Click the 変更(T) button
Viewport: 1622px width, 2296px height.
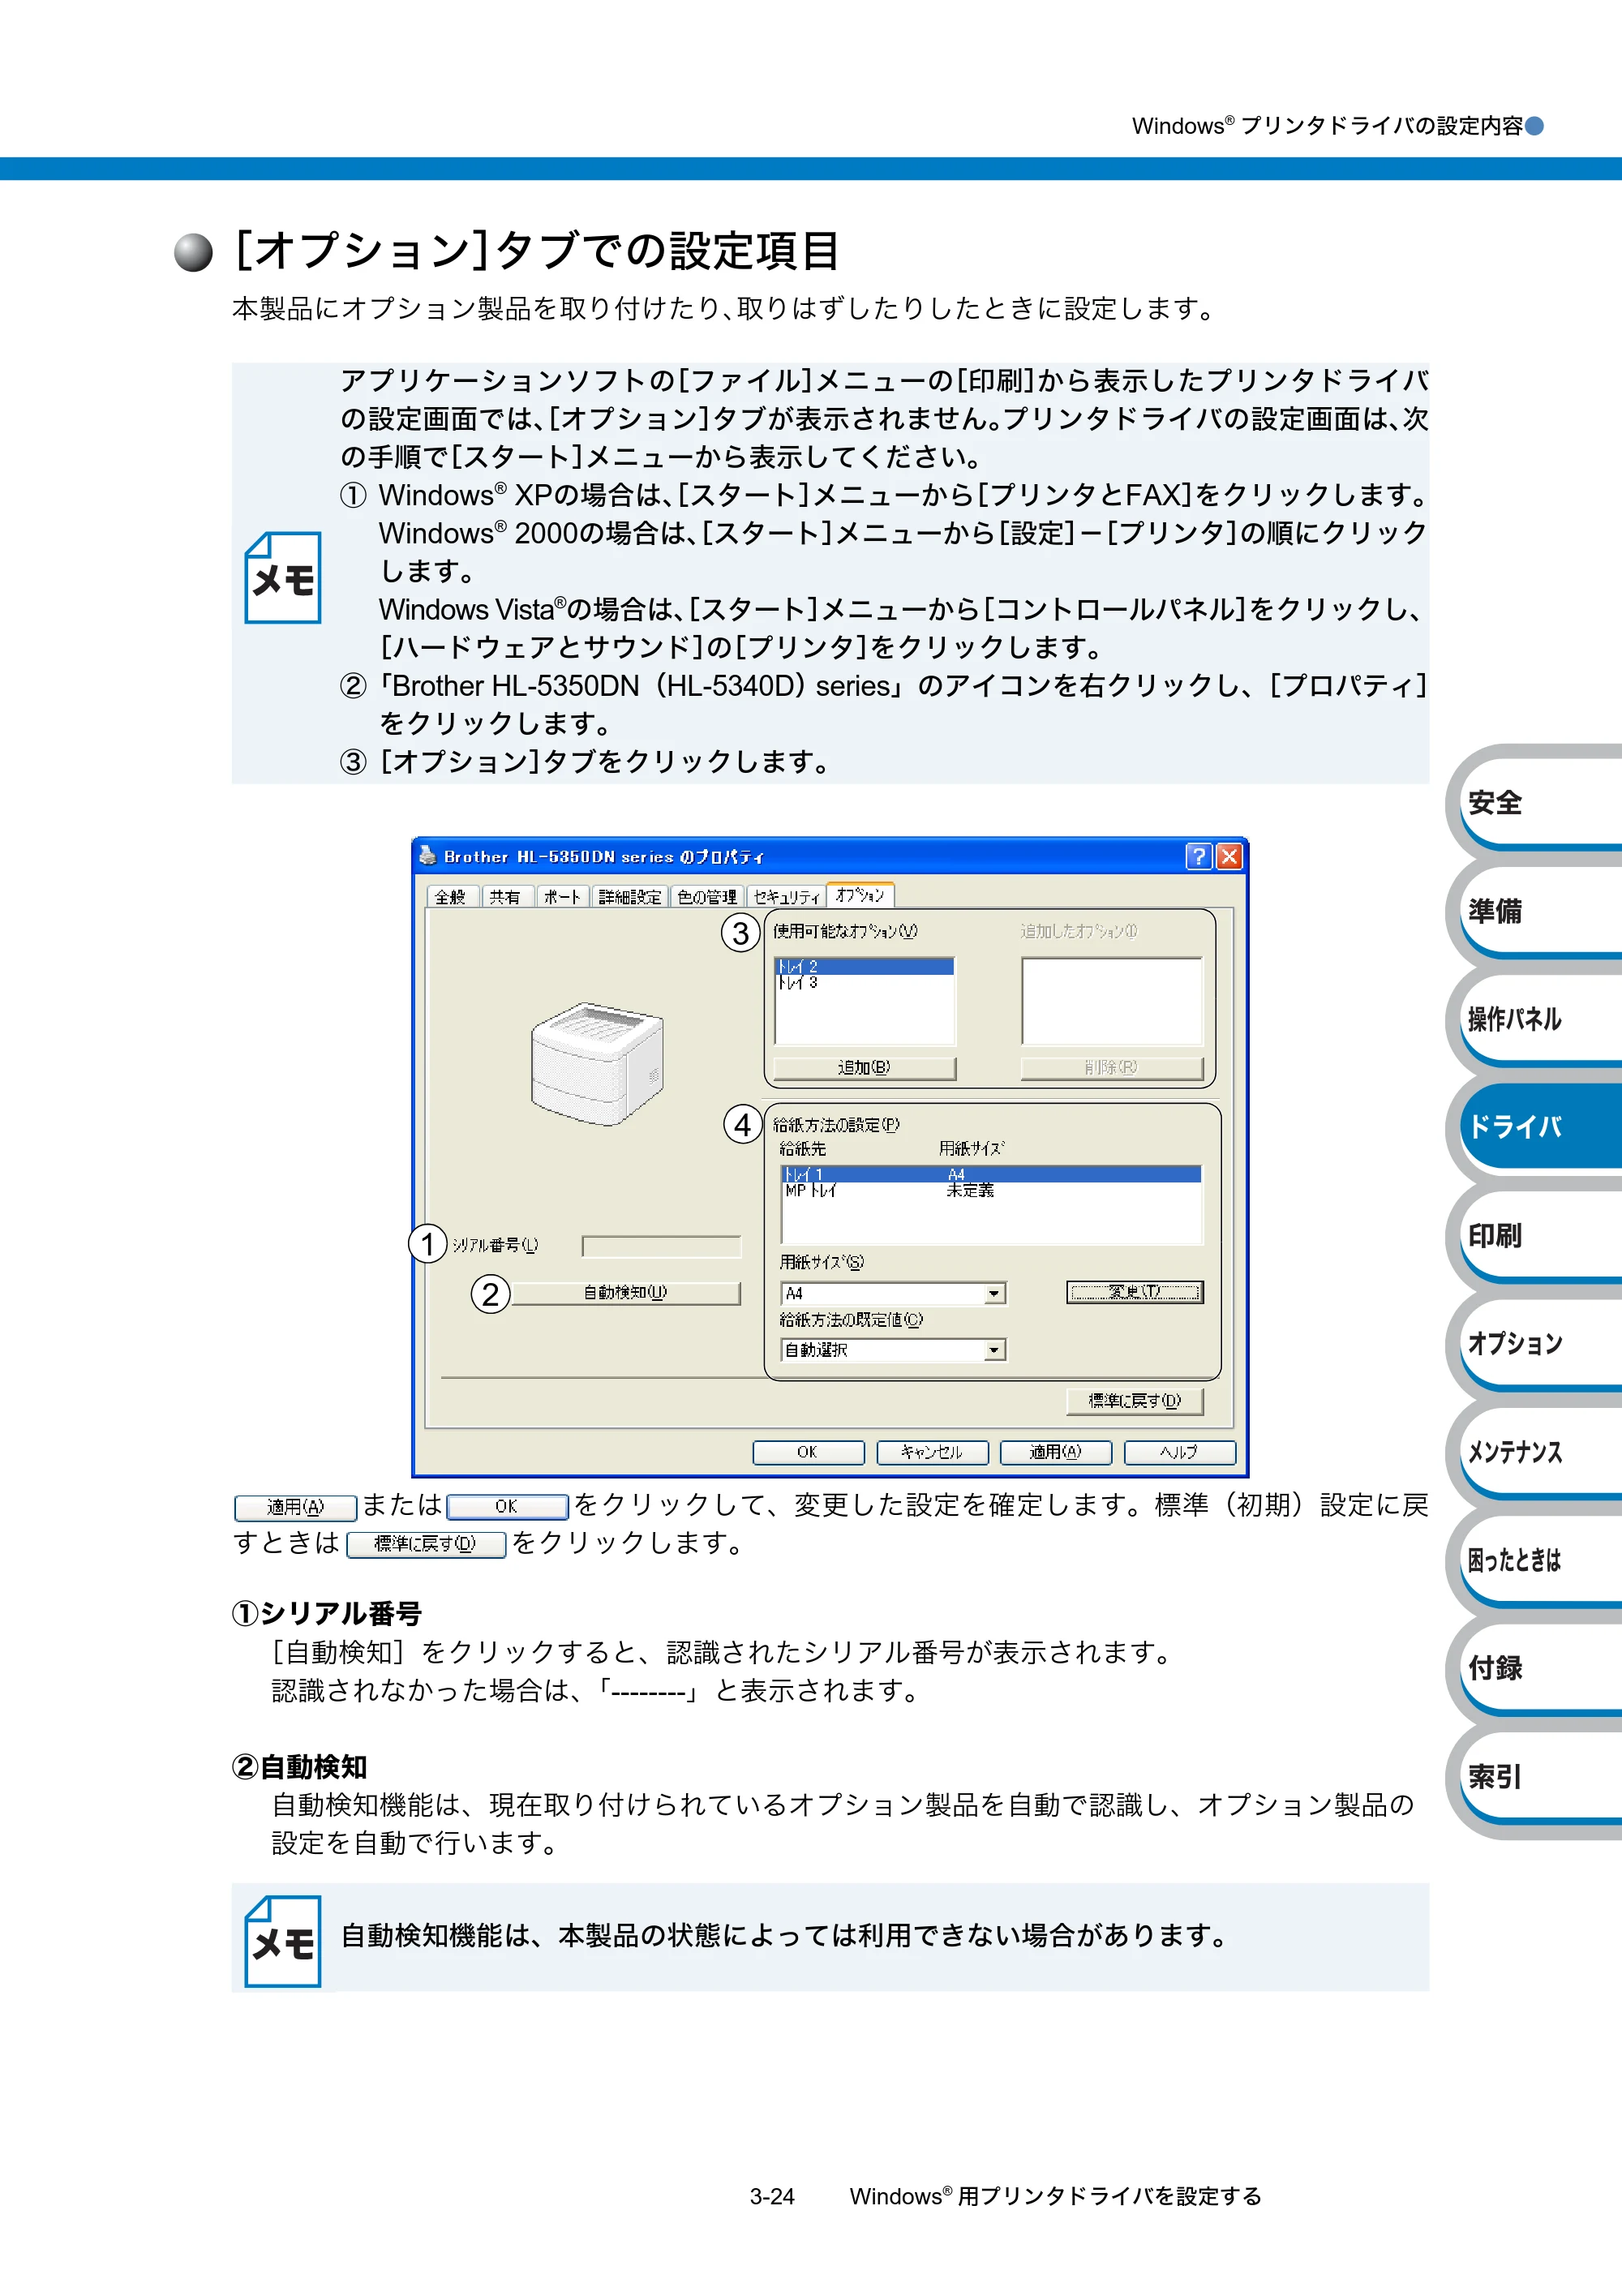(x=1134, y=1292)
